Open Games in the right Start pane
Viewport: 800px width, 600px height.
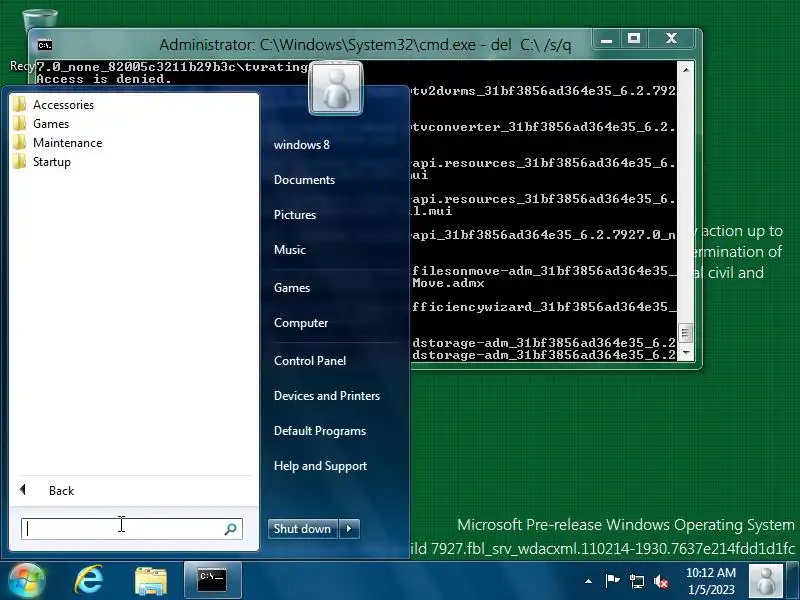point(291,288)
